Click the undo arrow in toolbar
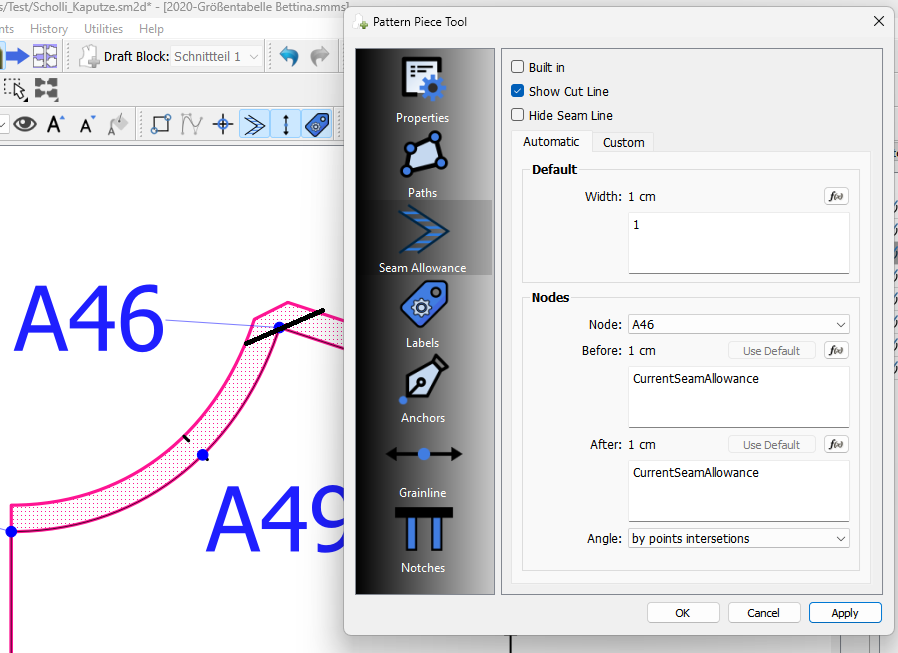Image resolution: width=898 pixels, height=653 pixels. click(289, 57)
